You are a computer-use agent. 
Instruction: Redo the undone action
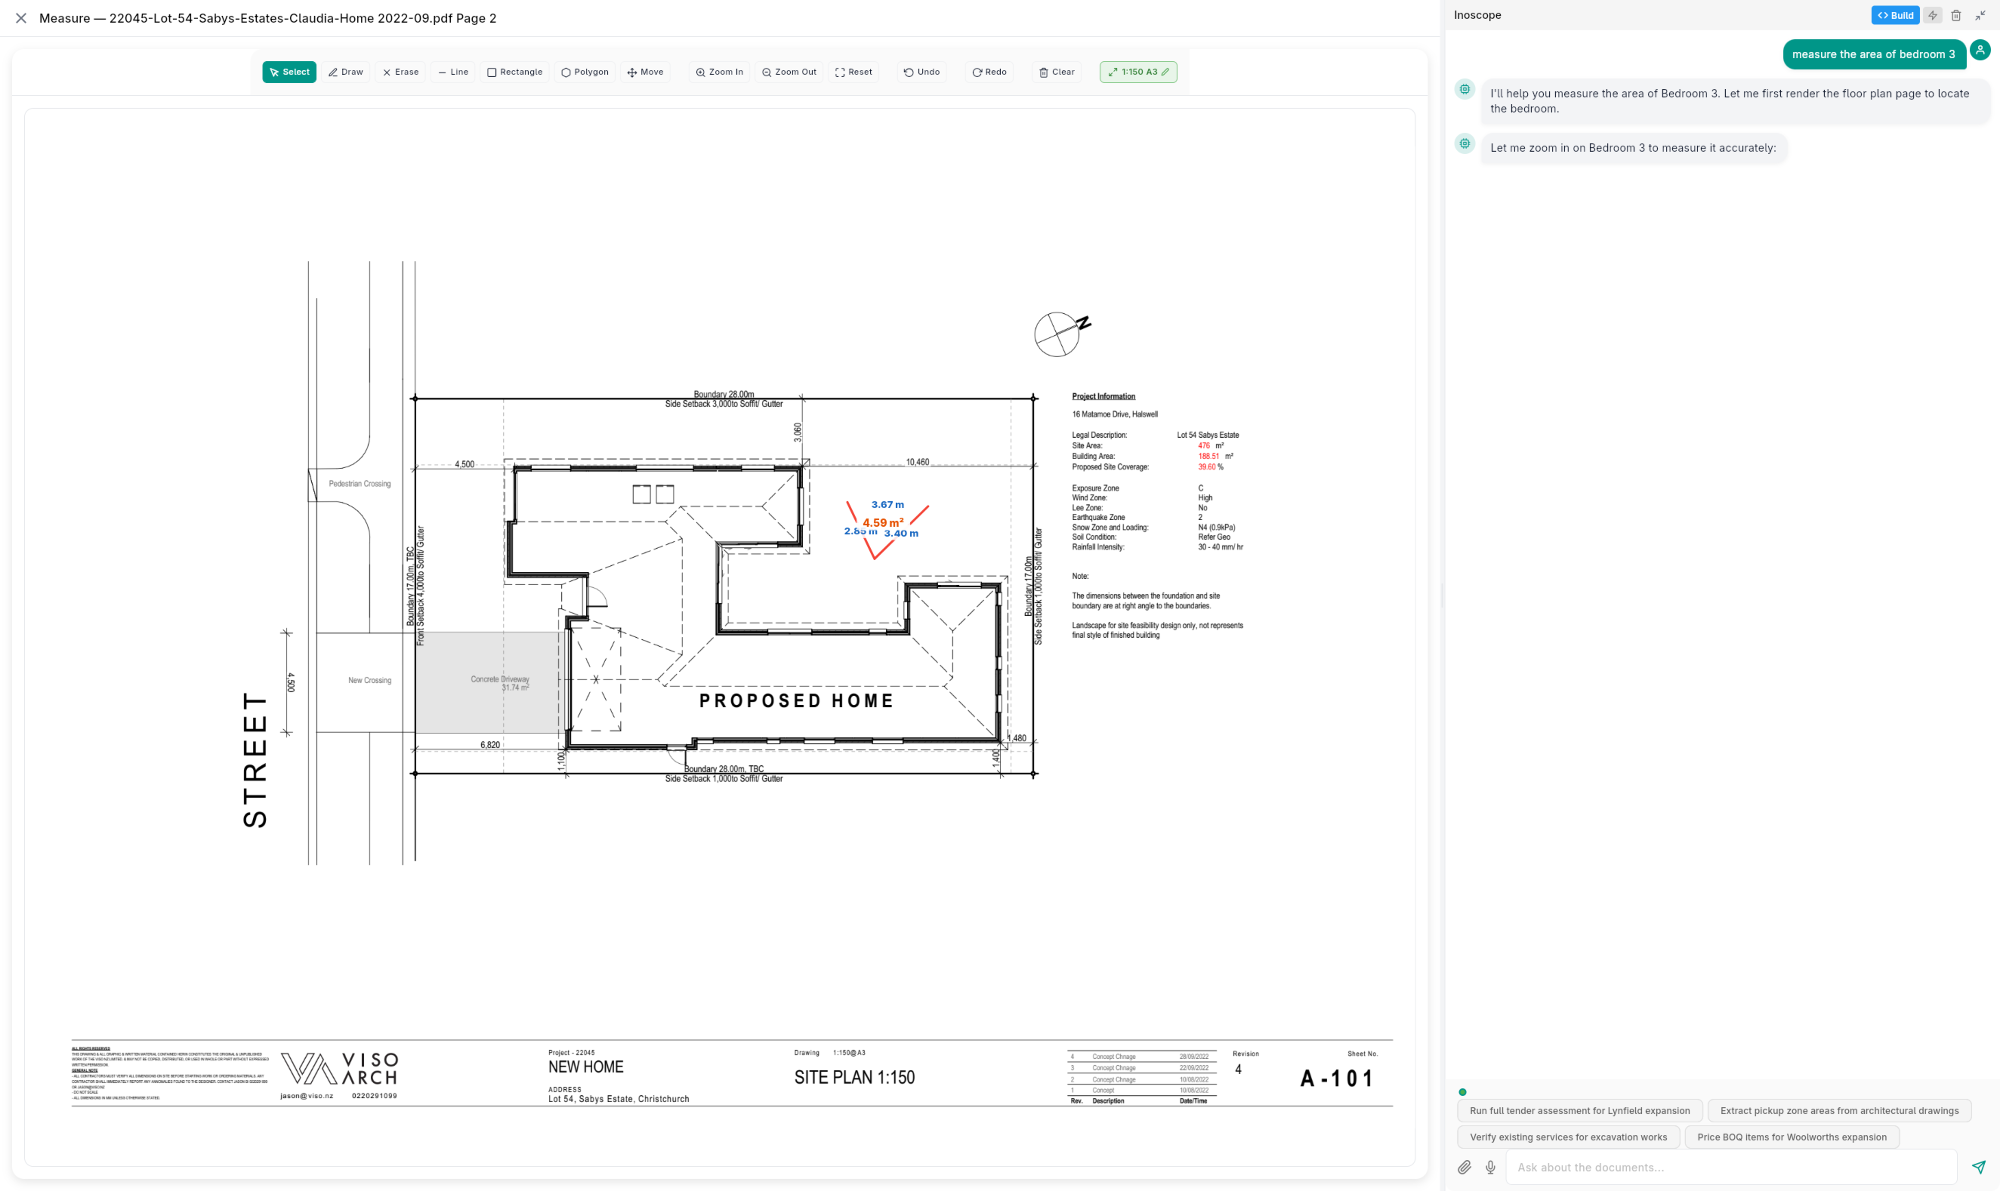(x=988, y=72)
